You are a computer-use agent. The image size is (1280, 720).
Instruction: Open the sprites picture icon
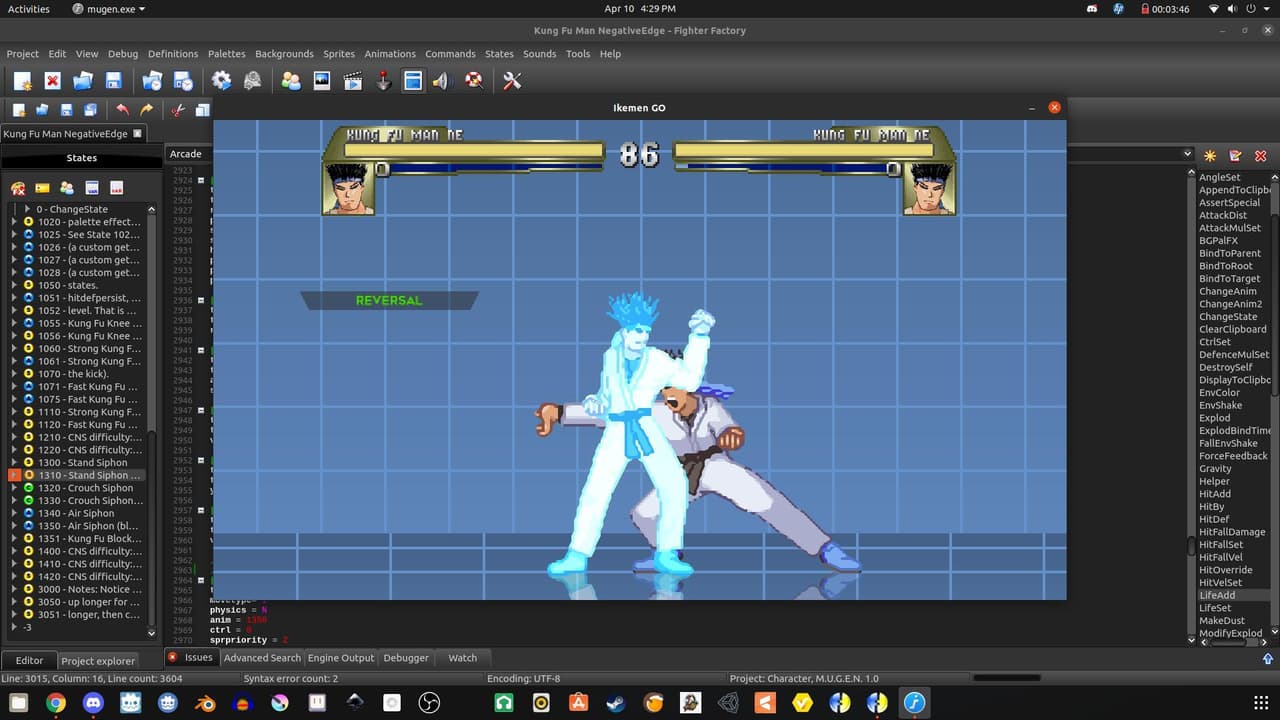[x=322, y=81]
